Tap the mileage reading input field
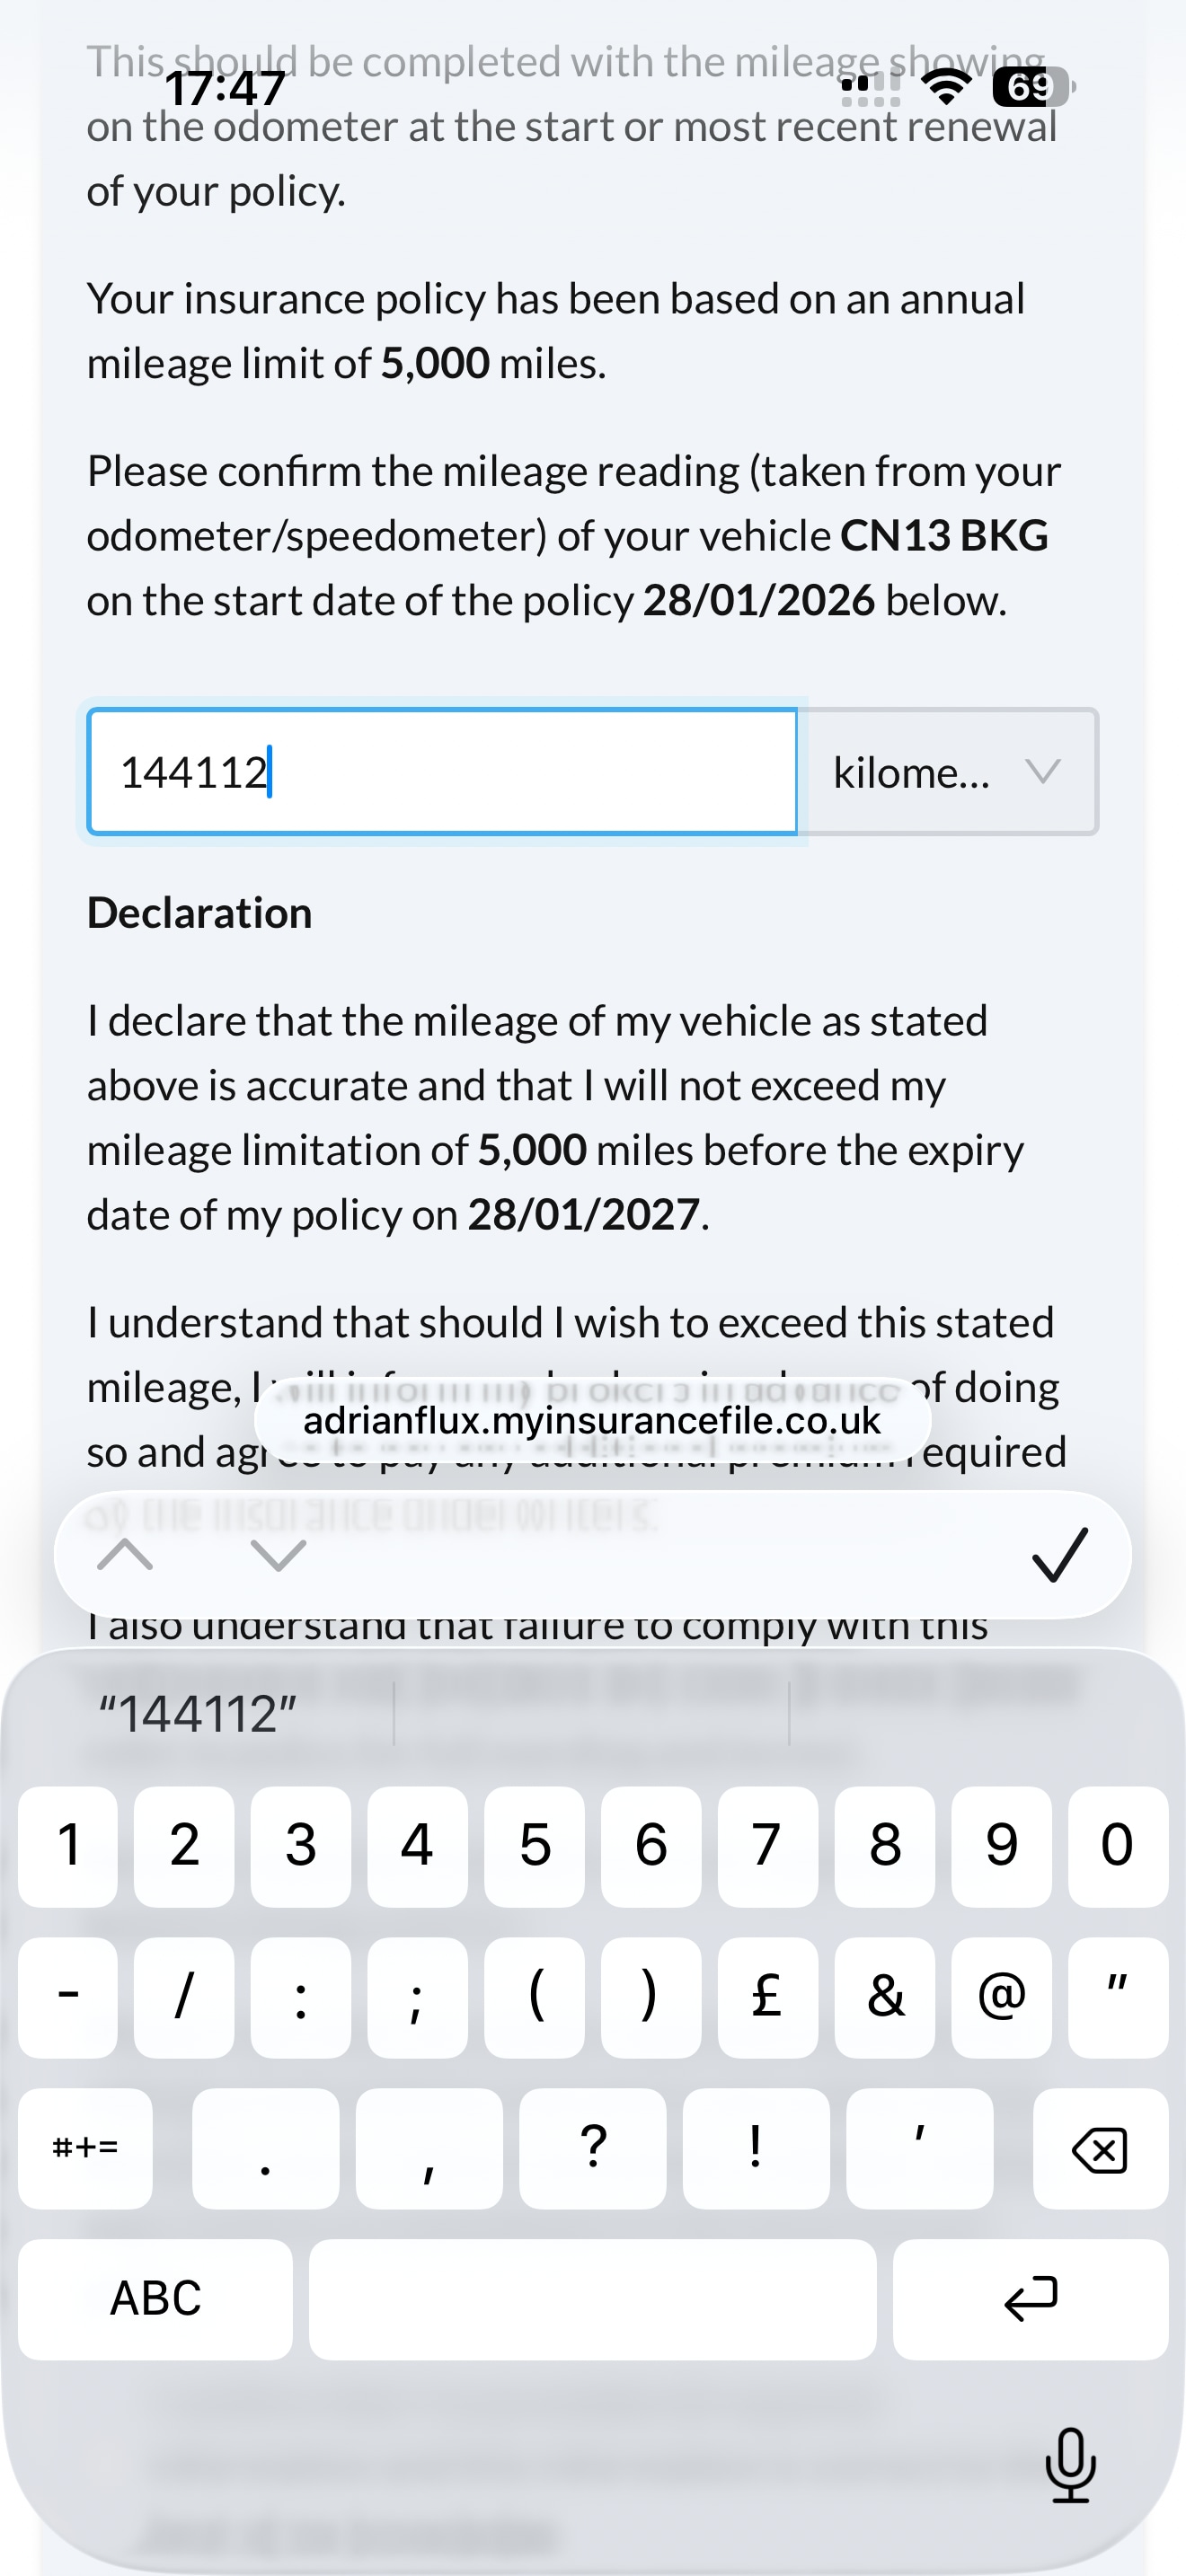Image resolution: width=1186 pixels, height=2576 pixels. 442,772
